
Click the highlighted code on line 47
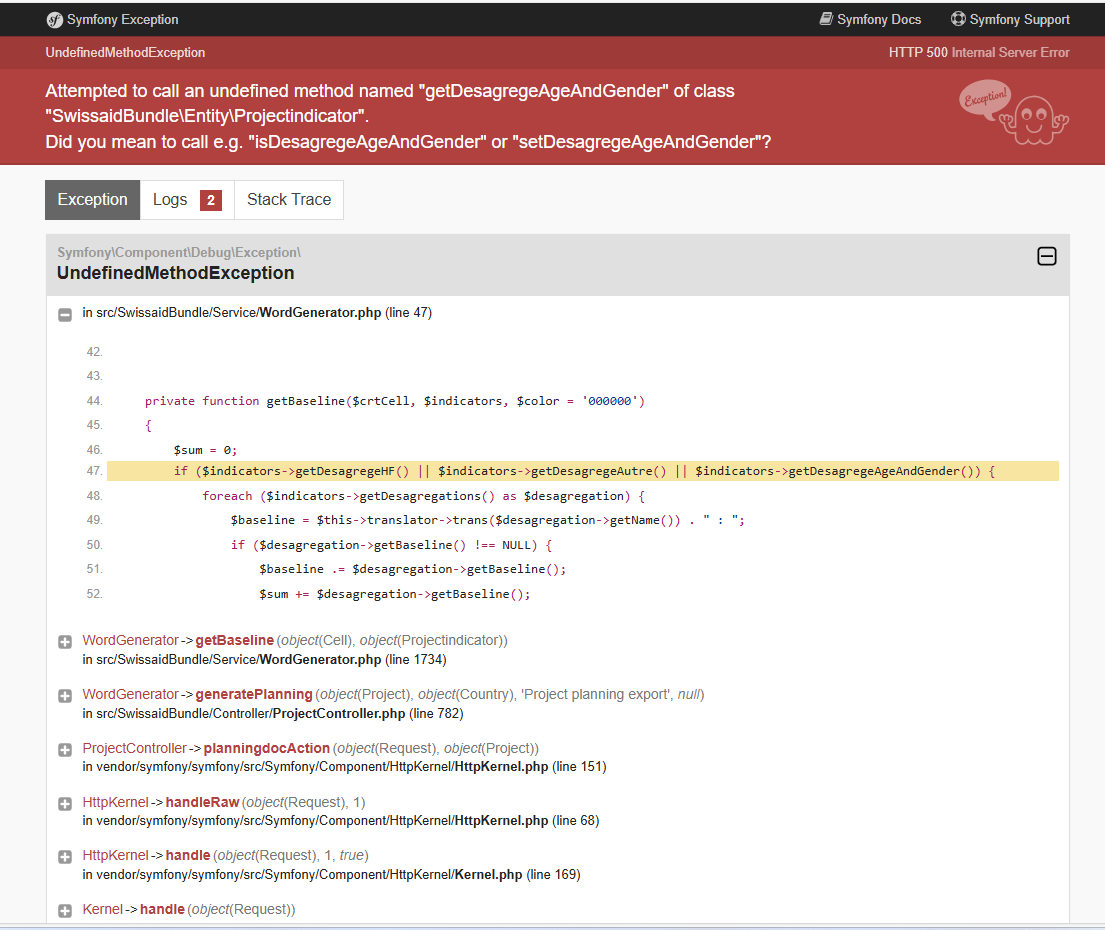click(584, 471)
